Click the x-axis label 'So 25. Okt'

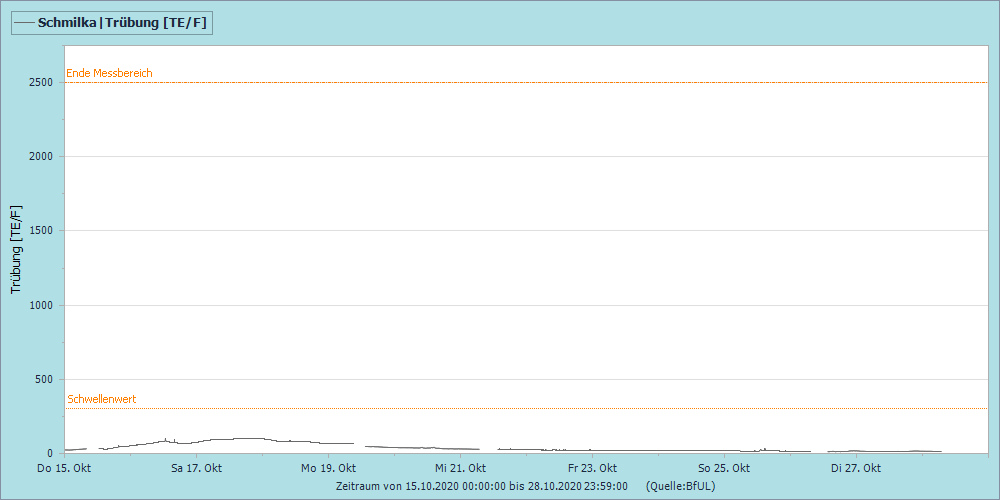[724, 468]
